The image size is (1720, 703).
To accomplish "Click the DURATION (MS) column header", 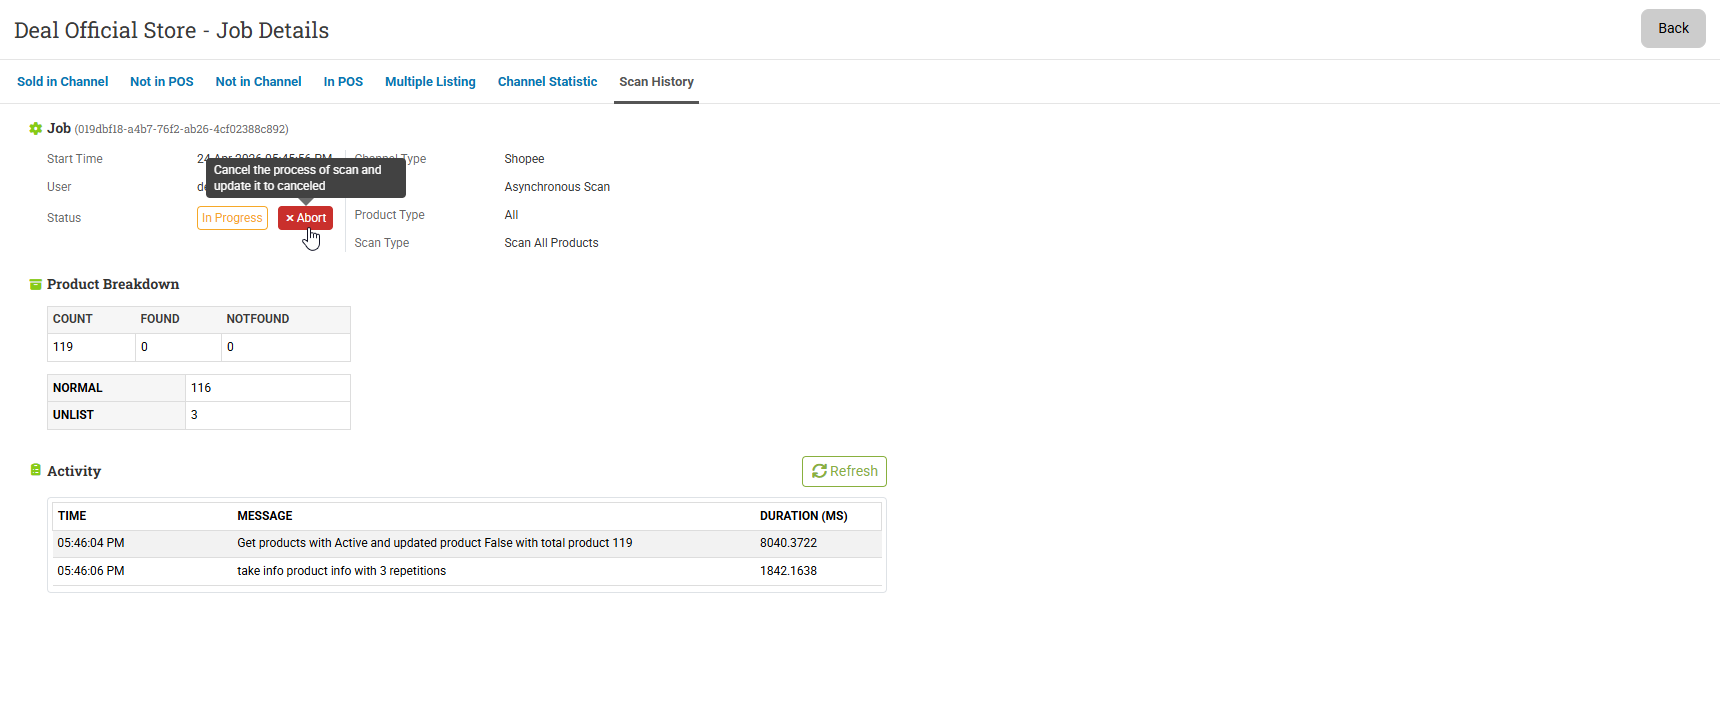I will (803, 516).
